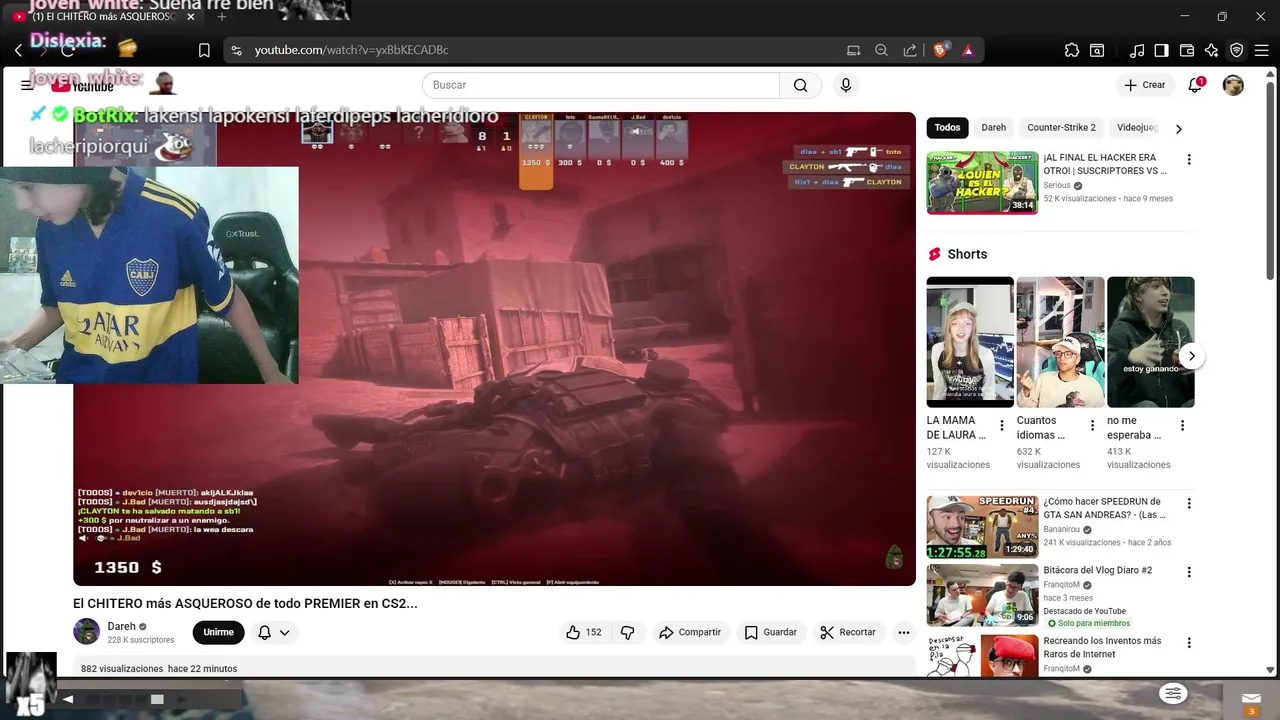
Task: Open the mail icon in bottom right corner
Action: pyautogui.click(x=1251, y=699)
